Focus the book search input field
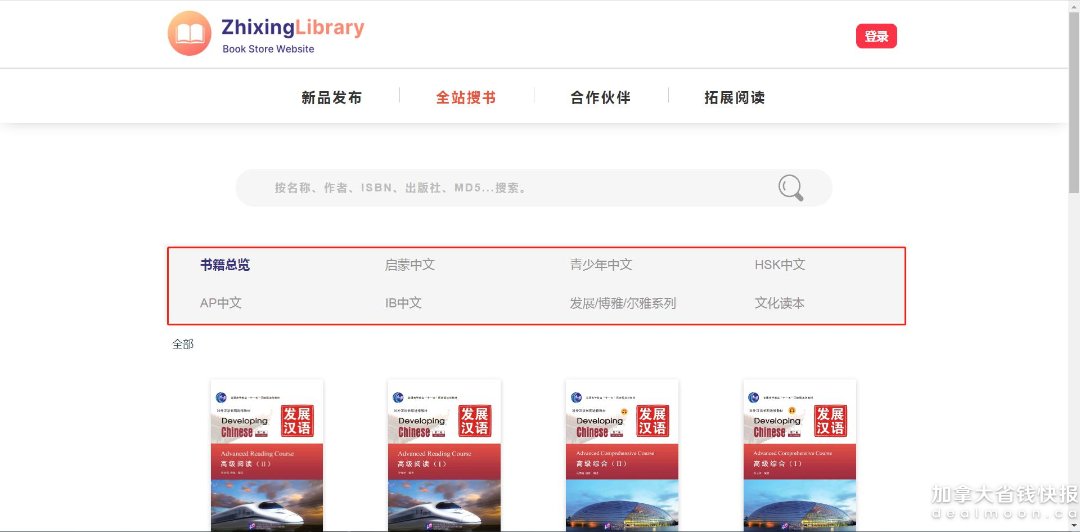Viewport: 1080px width, 532px height. pos(534,187)
